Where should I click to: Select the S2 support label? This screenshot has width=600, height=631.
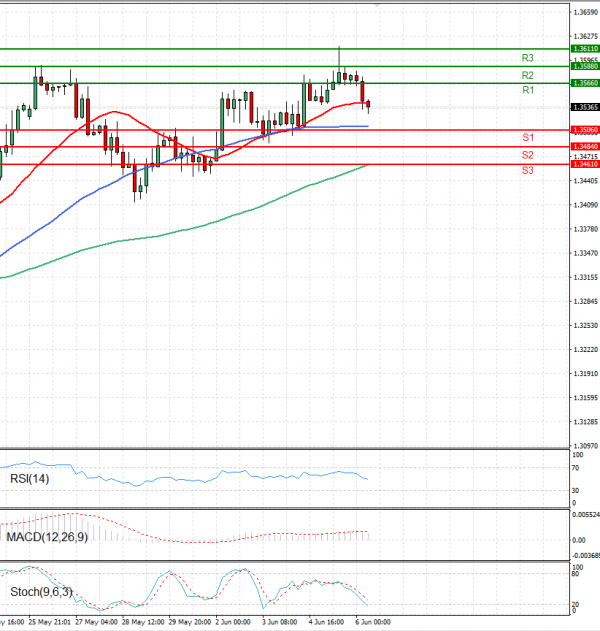click(x=527, y=155)
